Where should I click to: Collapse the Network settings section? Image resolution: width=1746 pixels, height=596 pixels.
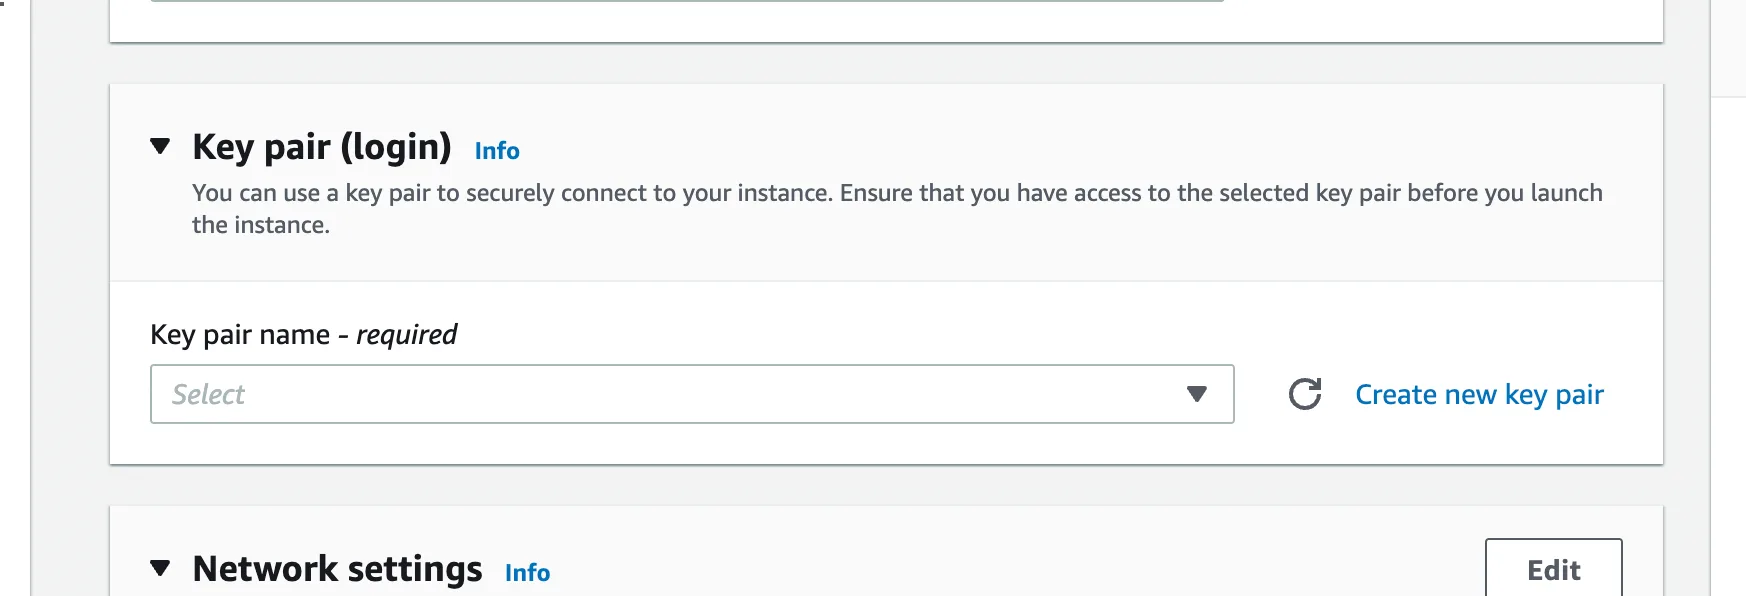[160, 569]
